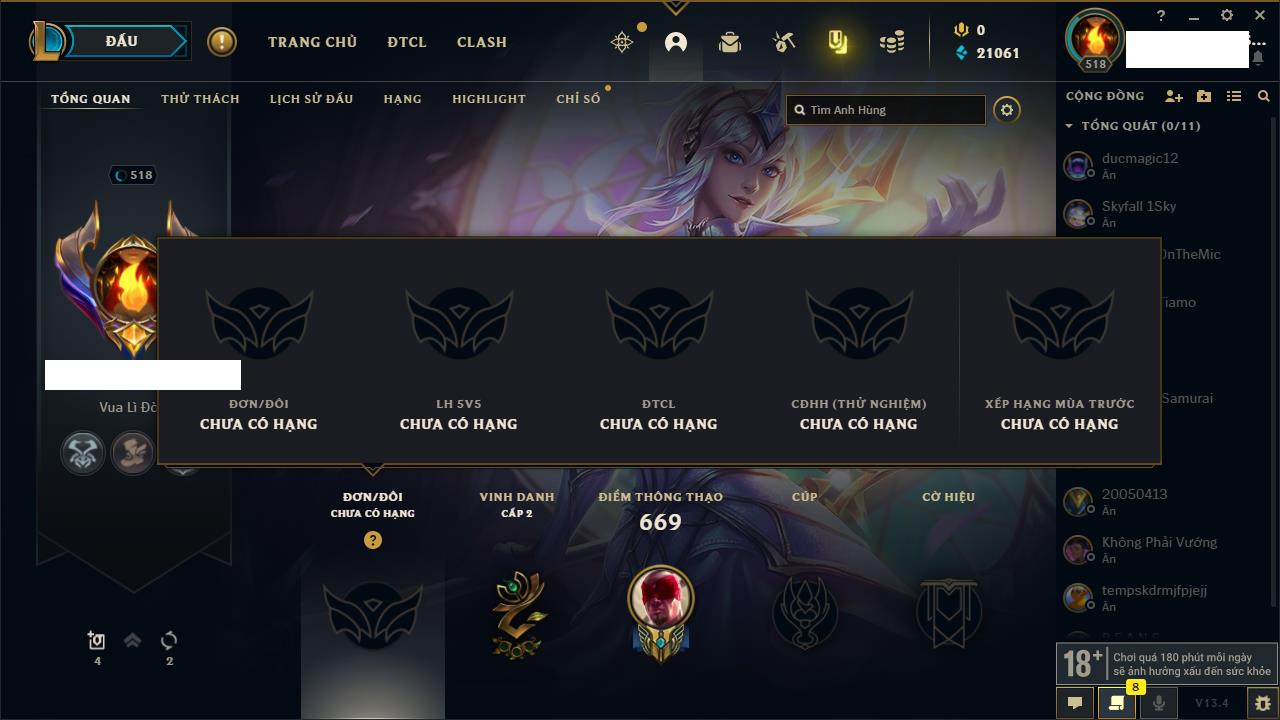Open champion search settings gear
Screen dimensions: 1280x720
click(x=1007, y=110)
